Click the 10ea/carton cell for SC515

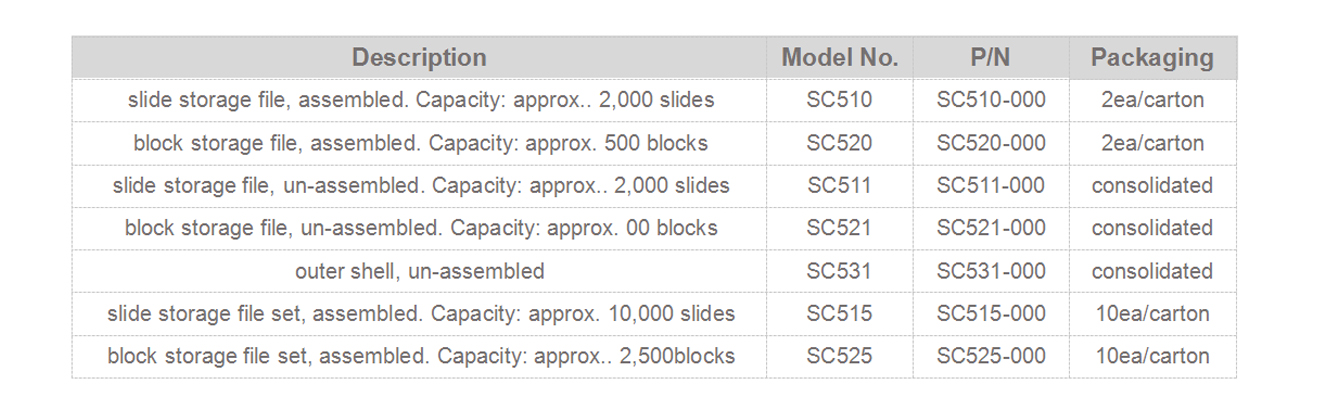1152,314
